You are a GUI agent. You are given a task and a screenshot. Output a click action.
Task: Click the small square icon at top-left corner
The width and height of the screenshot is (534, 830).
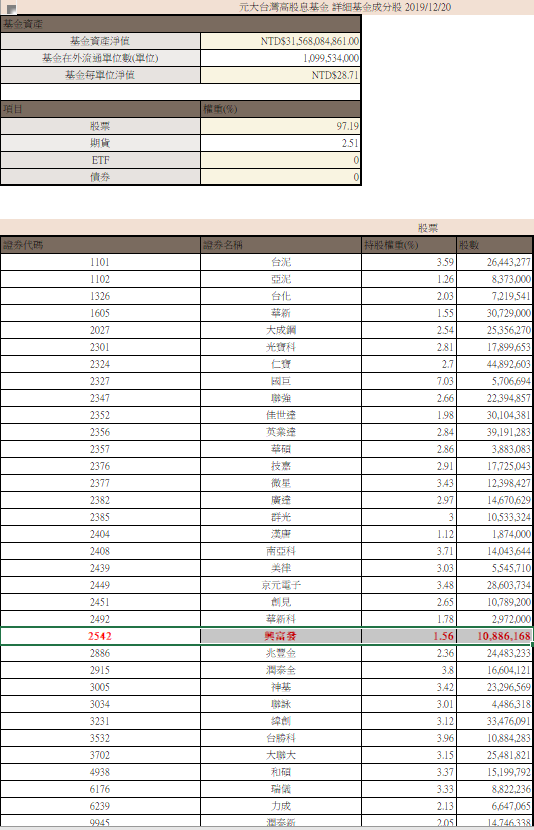point(11,8)
